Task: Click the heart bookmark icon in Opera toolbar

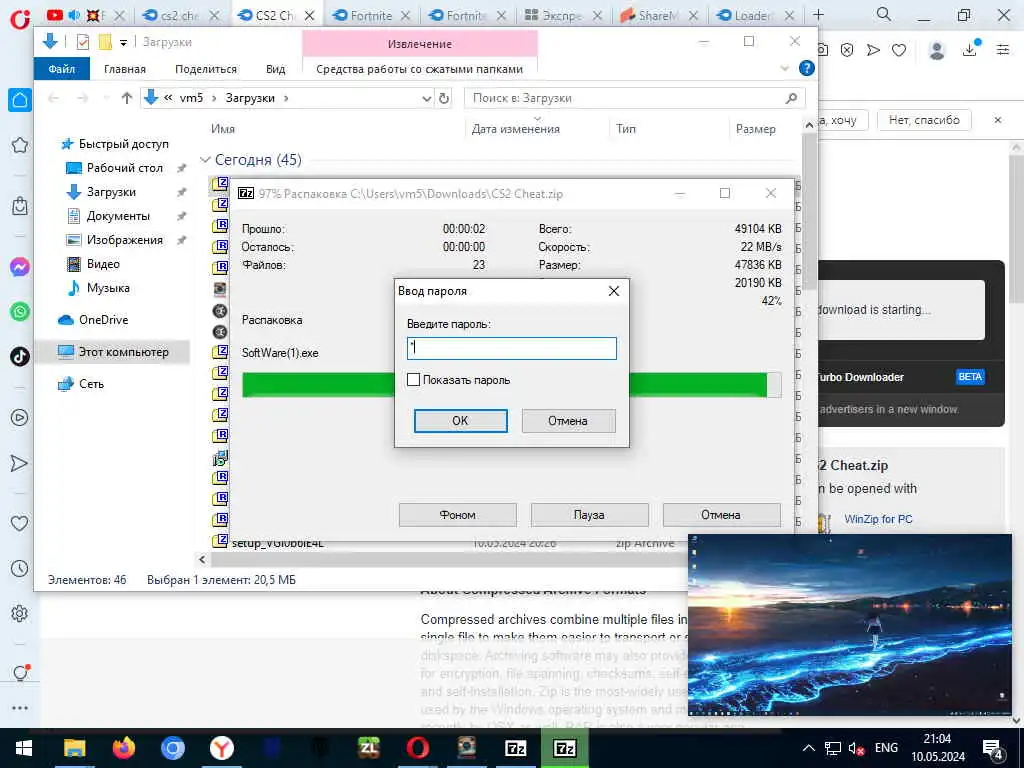Action: point(899,50)
